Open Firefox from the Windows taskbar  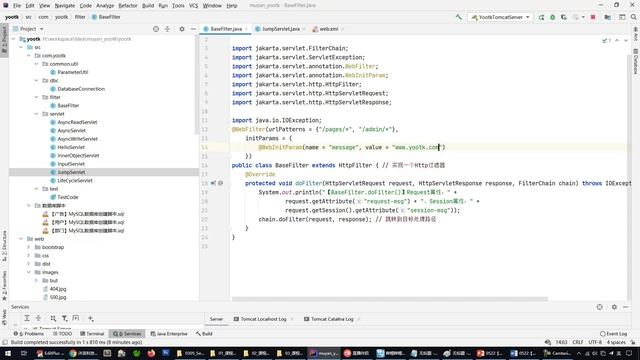[151, 353]
